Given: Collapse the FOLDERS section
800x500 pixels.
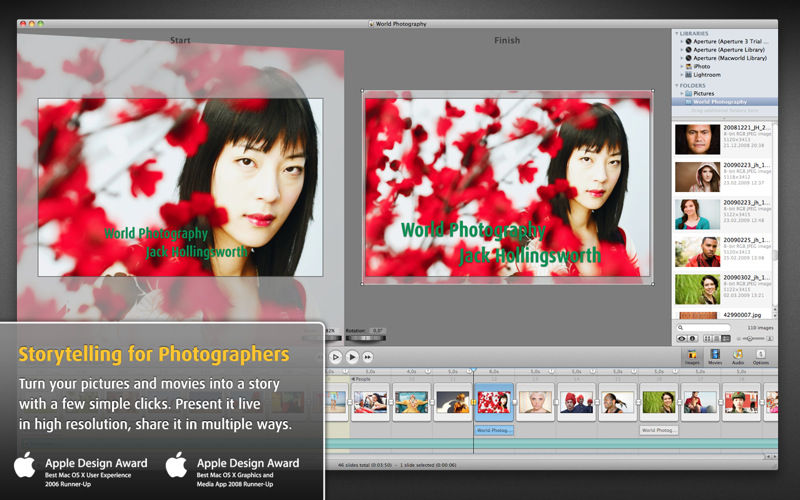Looking at the screenshot, I should tap(677, 85).
